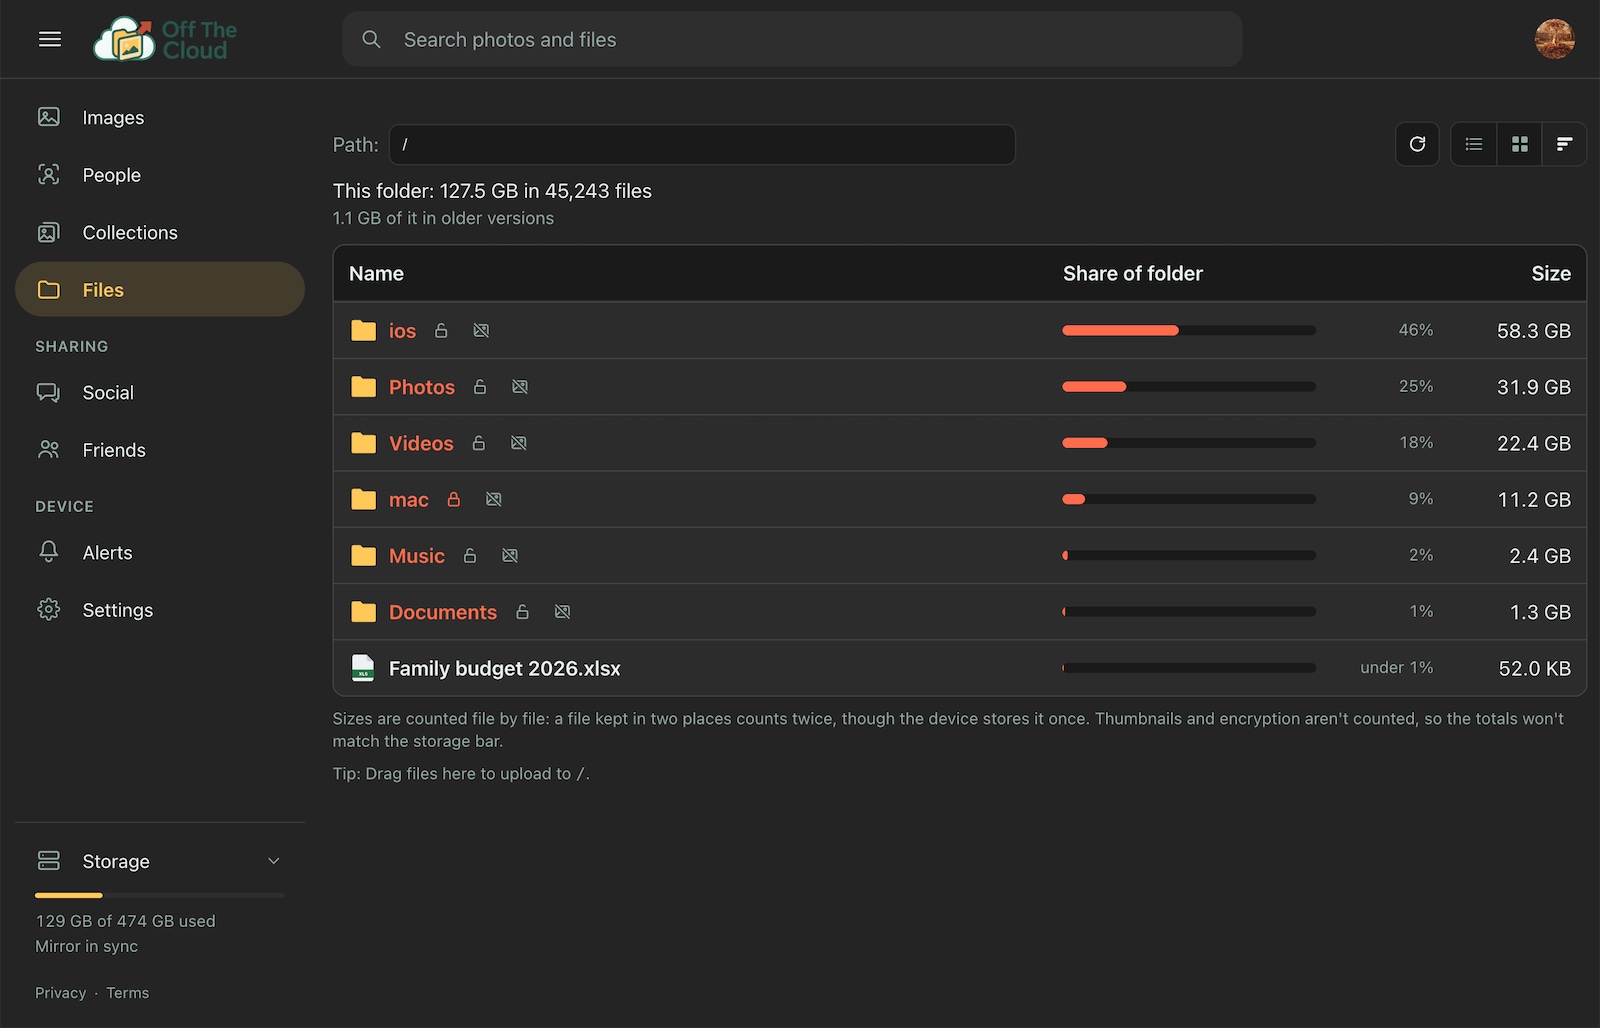Image resolution: width=1600 pixels, height=1028 pixels.
Task: Click the Videos folder icon
Action: click(x=364, y=442)
